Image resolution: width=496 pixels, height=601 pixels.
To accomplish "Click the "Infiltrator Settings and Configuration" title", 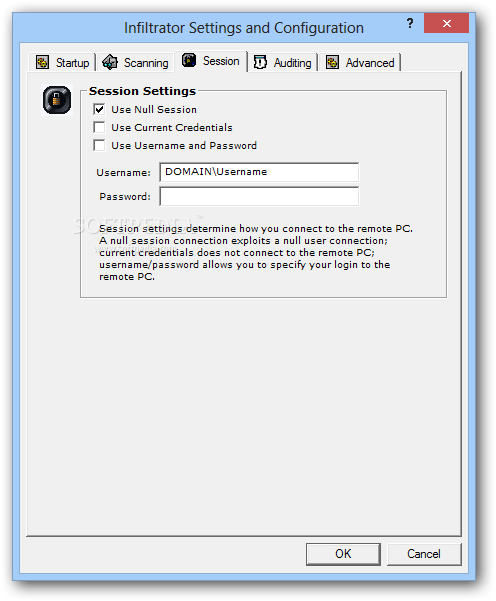I will [x=244, y=28].
